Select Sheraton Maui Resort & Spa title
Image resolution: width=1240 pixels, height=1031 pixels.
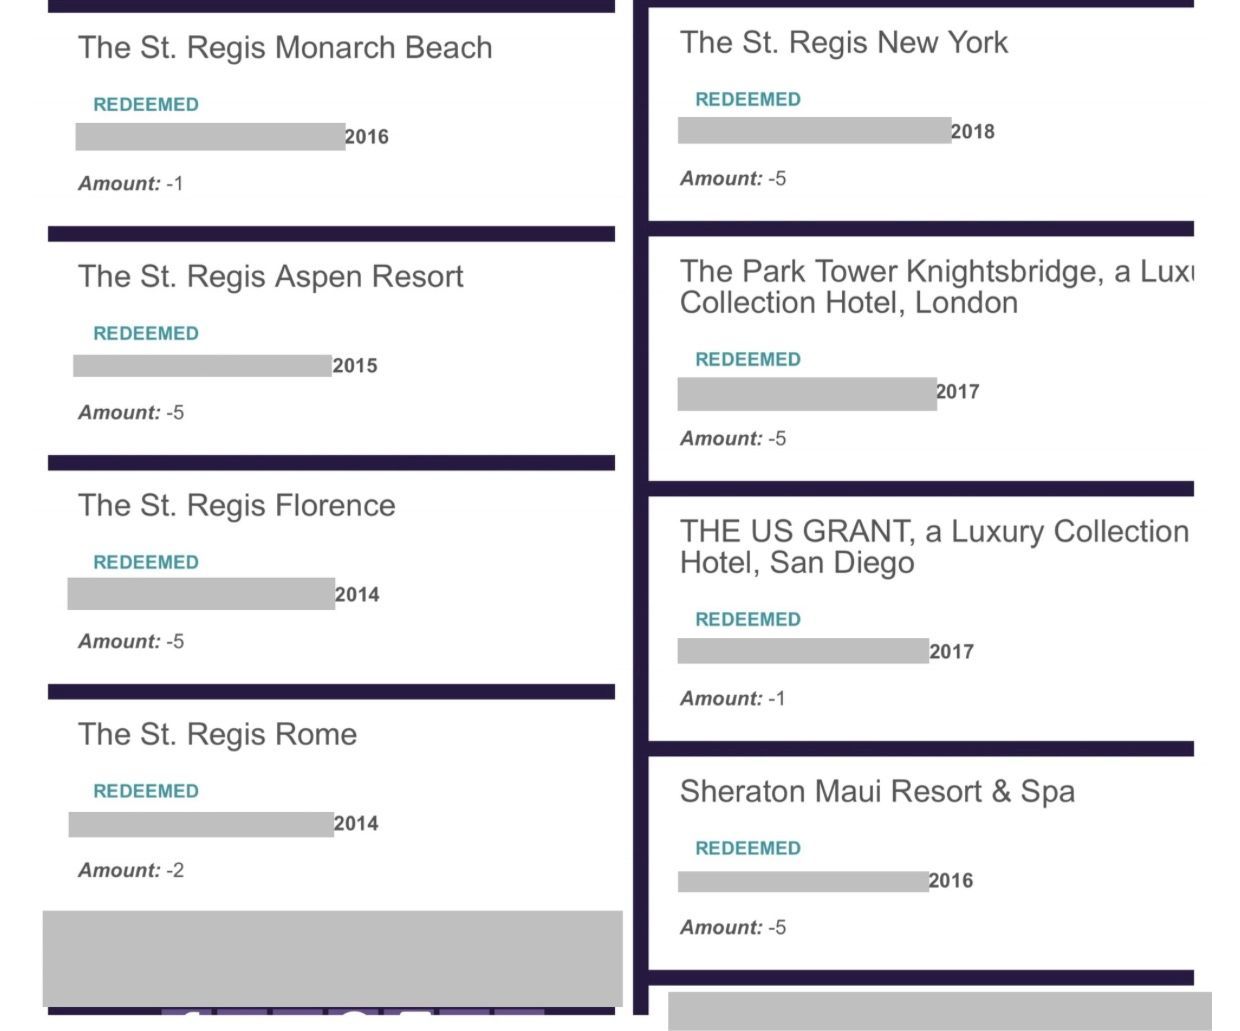click(877, 792)
